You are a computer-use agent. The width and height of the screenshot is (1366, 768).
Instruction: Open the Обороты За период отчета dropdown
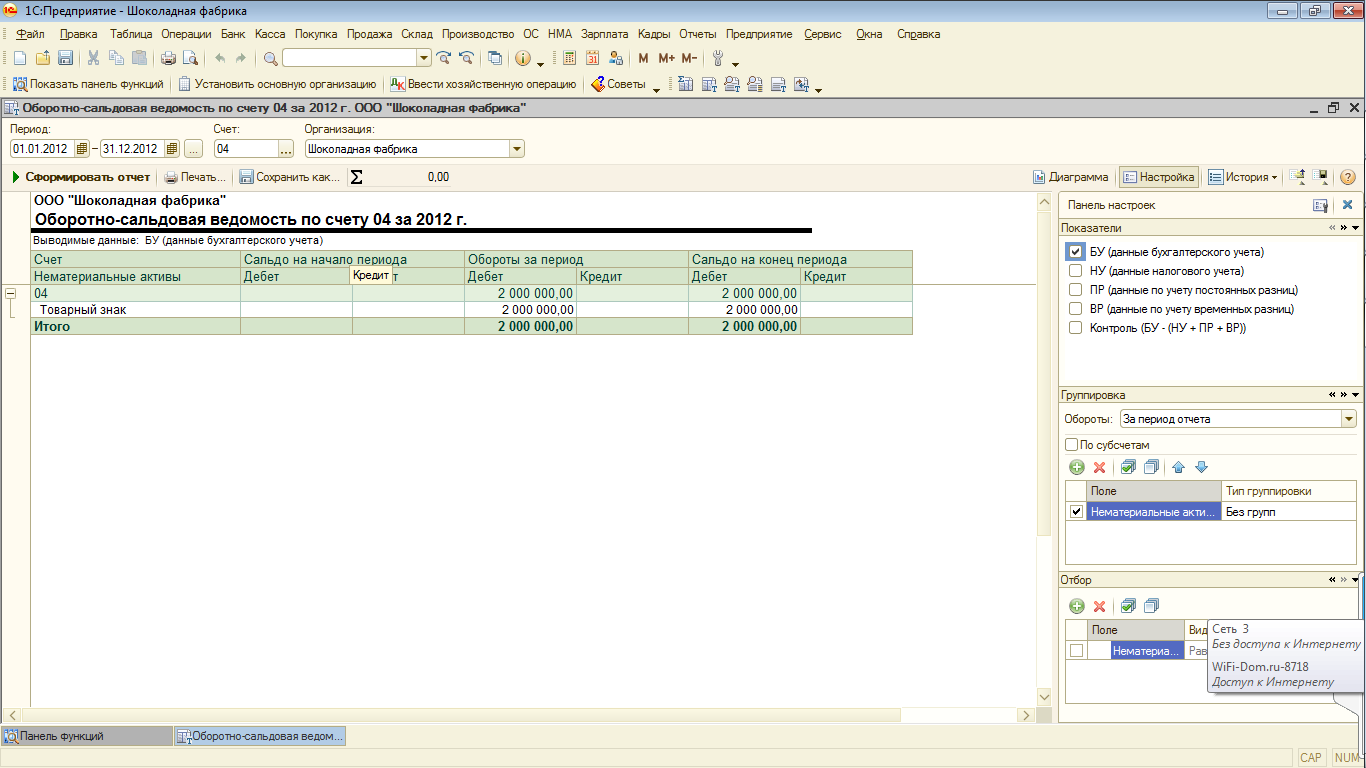(x=1349, y=419)
